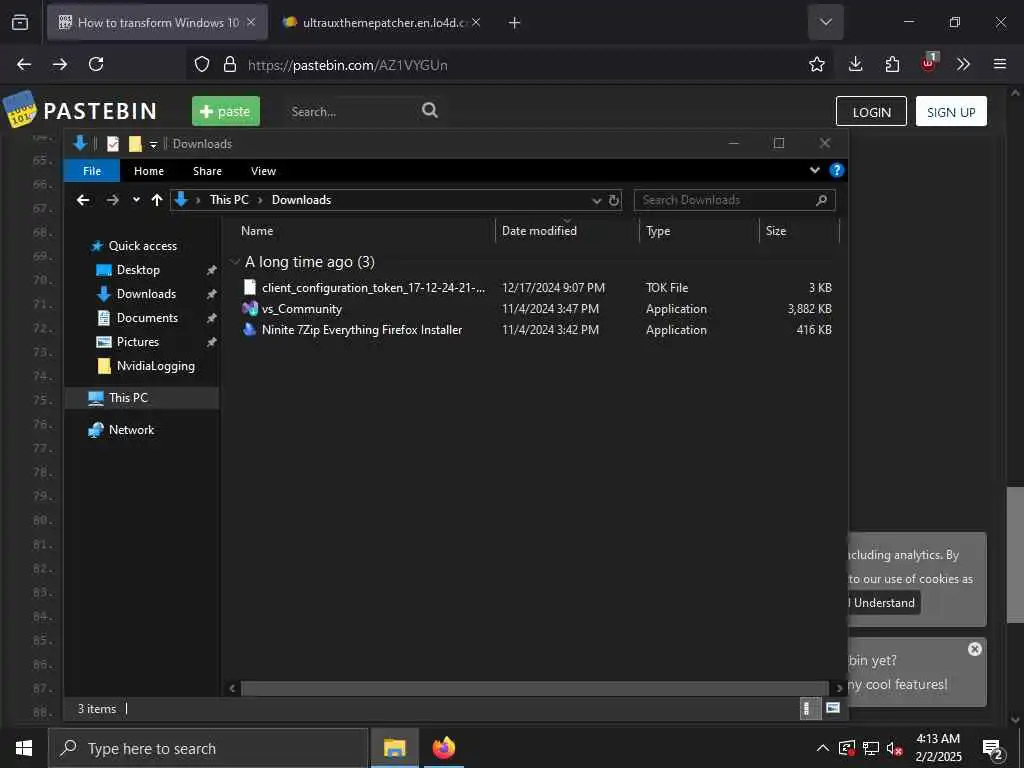Click Explorer back arrow
Image resolution: width=1024 pixels, height=768 pixels.
tap(83, 200)
